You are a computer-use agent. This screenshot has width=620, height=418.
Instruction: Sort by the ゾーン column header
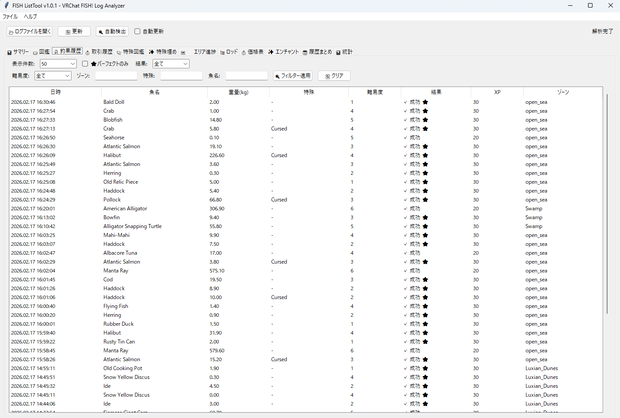[563, 92]
